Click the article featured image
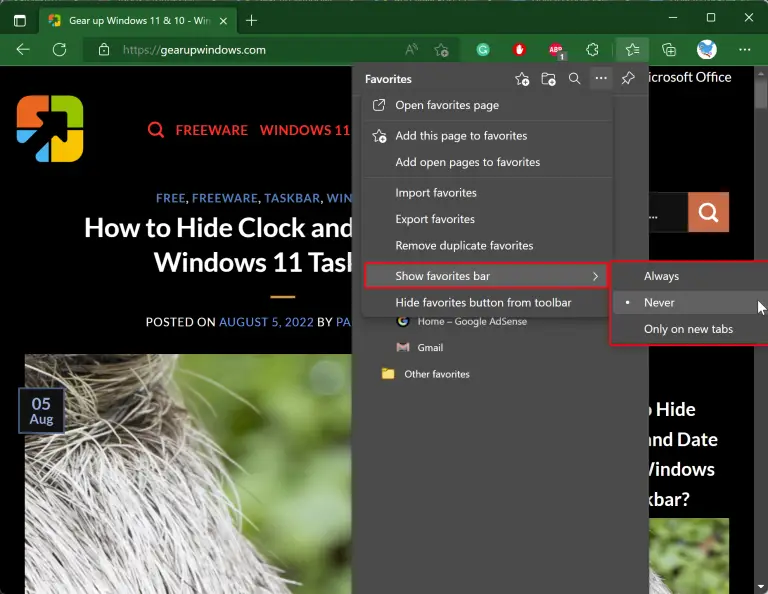This screenshot has width=768, height=594. click(x=188, y=474)
